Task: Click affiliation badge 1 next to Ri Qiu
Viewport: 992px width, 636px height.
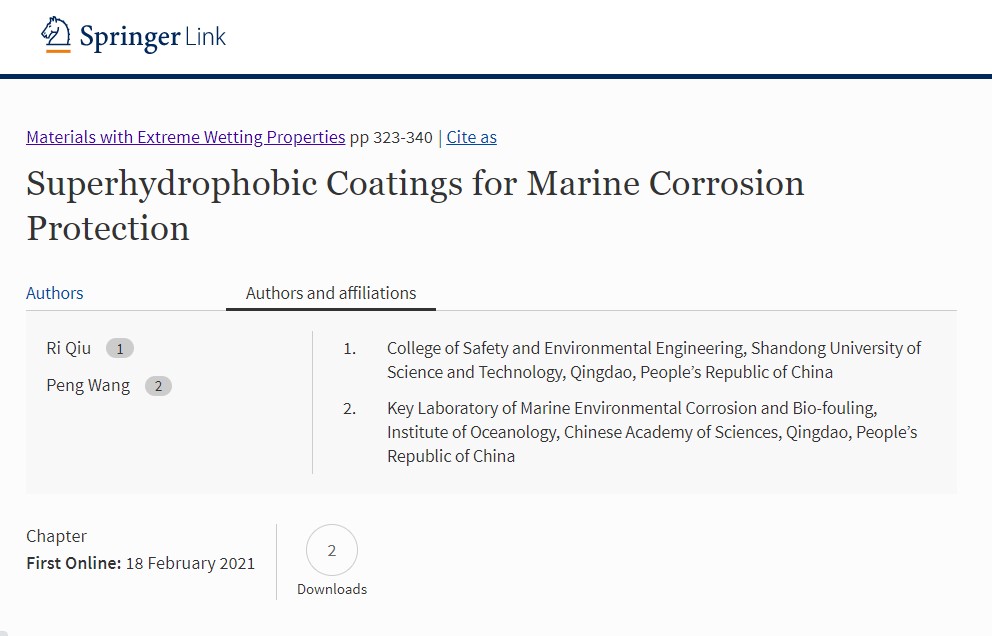Action: click(x=120, y=349)
